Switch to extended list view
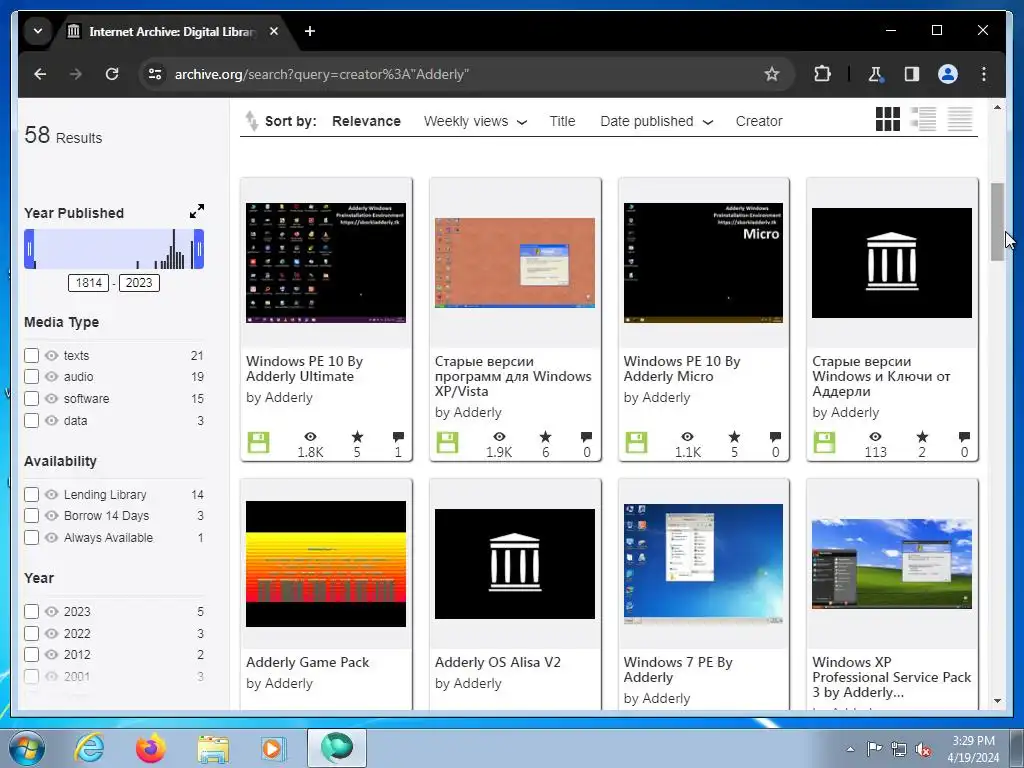 click(x=923, y=120)
